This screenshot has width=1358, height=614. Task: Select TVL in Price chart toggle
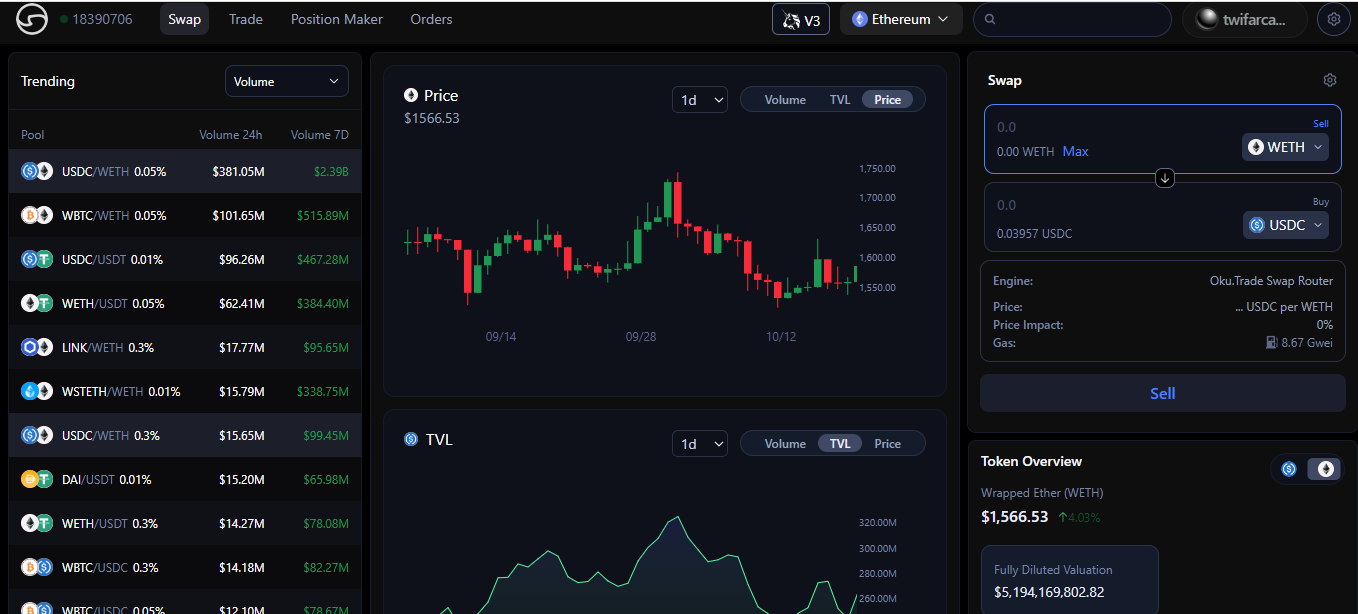(x=840, y=99)
